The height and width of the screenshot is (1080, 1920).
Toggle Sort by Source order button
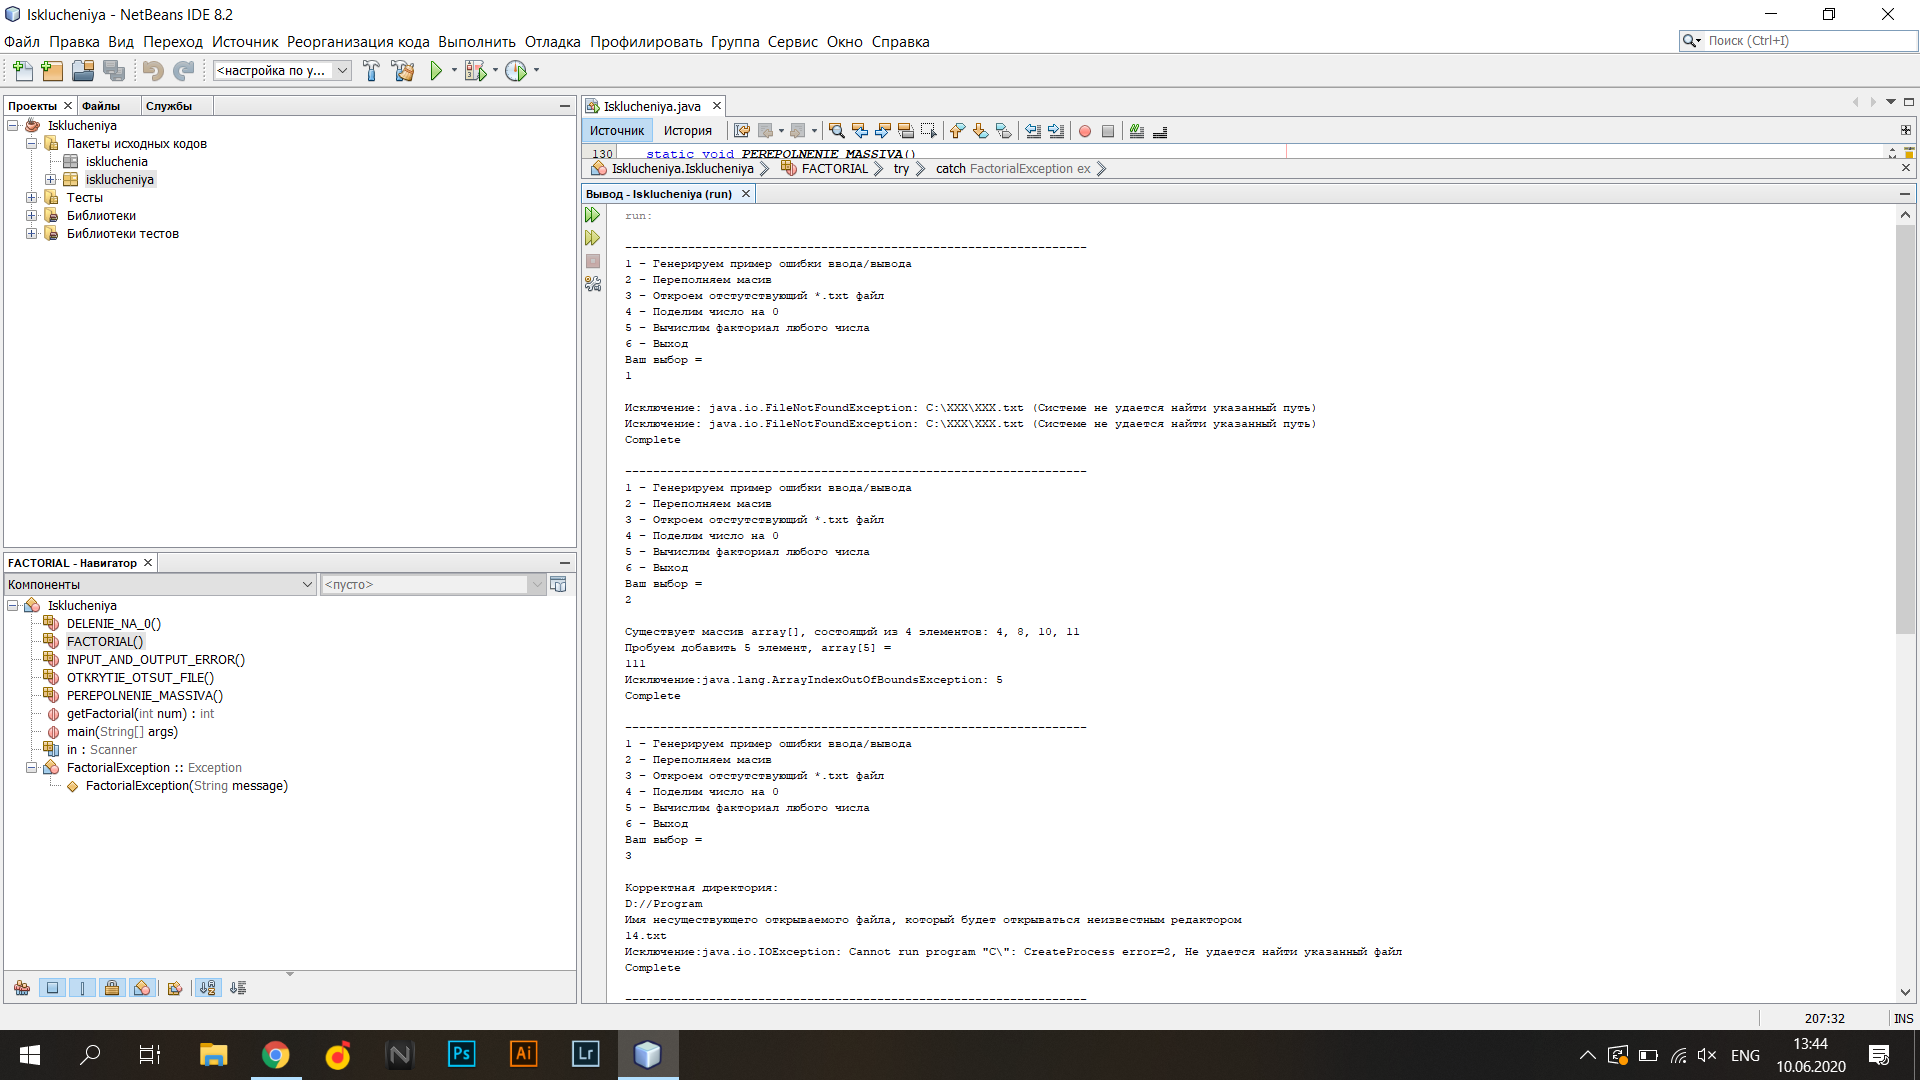[x=237, y=988]
